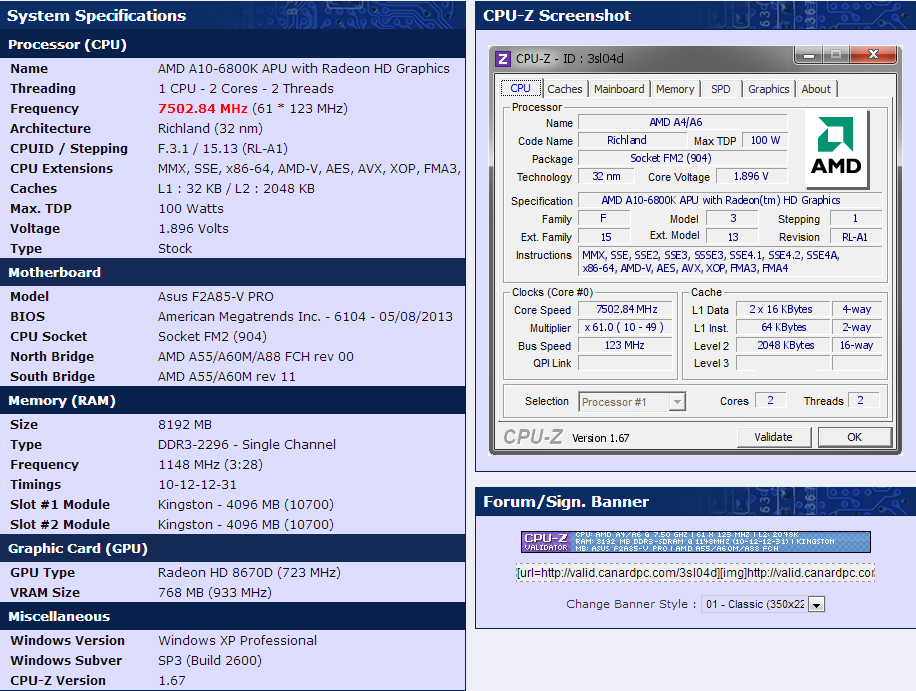This screenshot has width=916, height=691.
Task: Open the SPD tab
Action: click(x=720, y=89)
